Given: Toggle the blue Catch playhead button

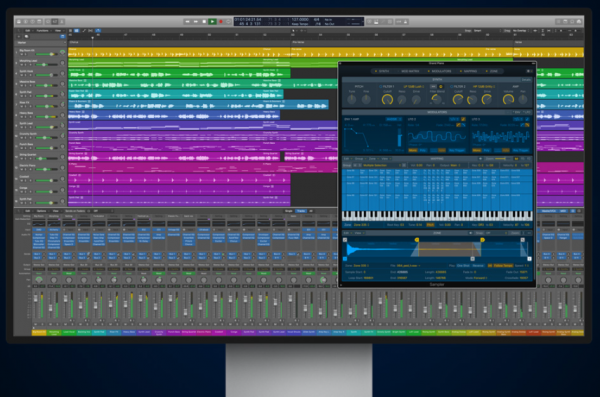Looking at the screenshot, I should (98, 31).
